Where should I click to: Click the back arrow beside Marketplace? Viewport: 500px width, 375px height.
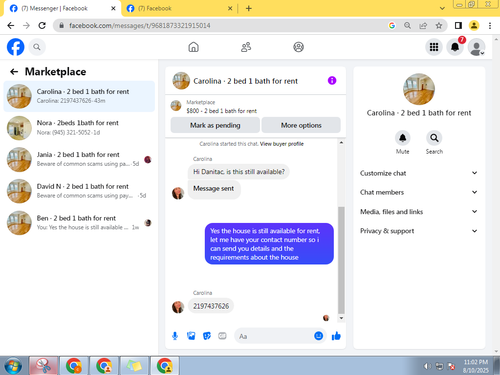pyautogui.click(x=14, y=72)
